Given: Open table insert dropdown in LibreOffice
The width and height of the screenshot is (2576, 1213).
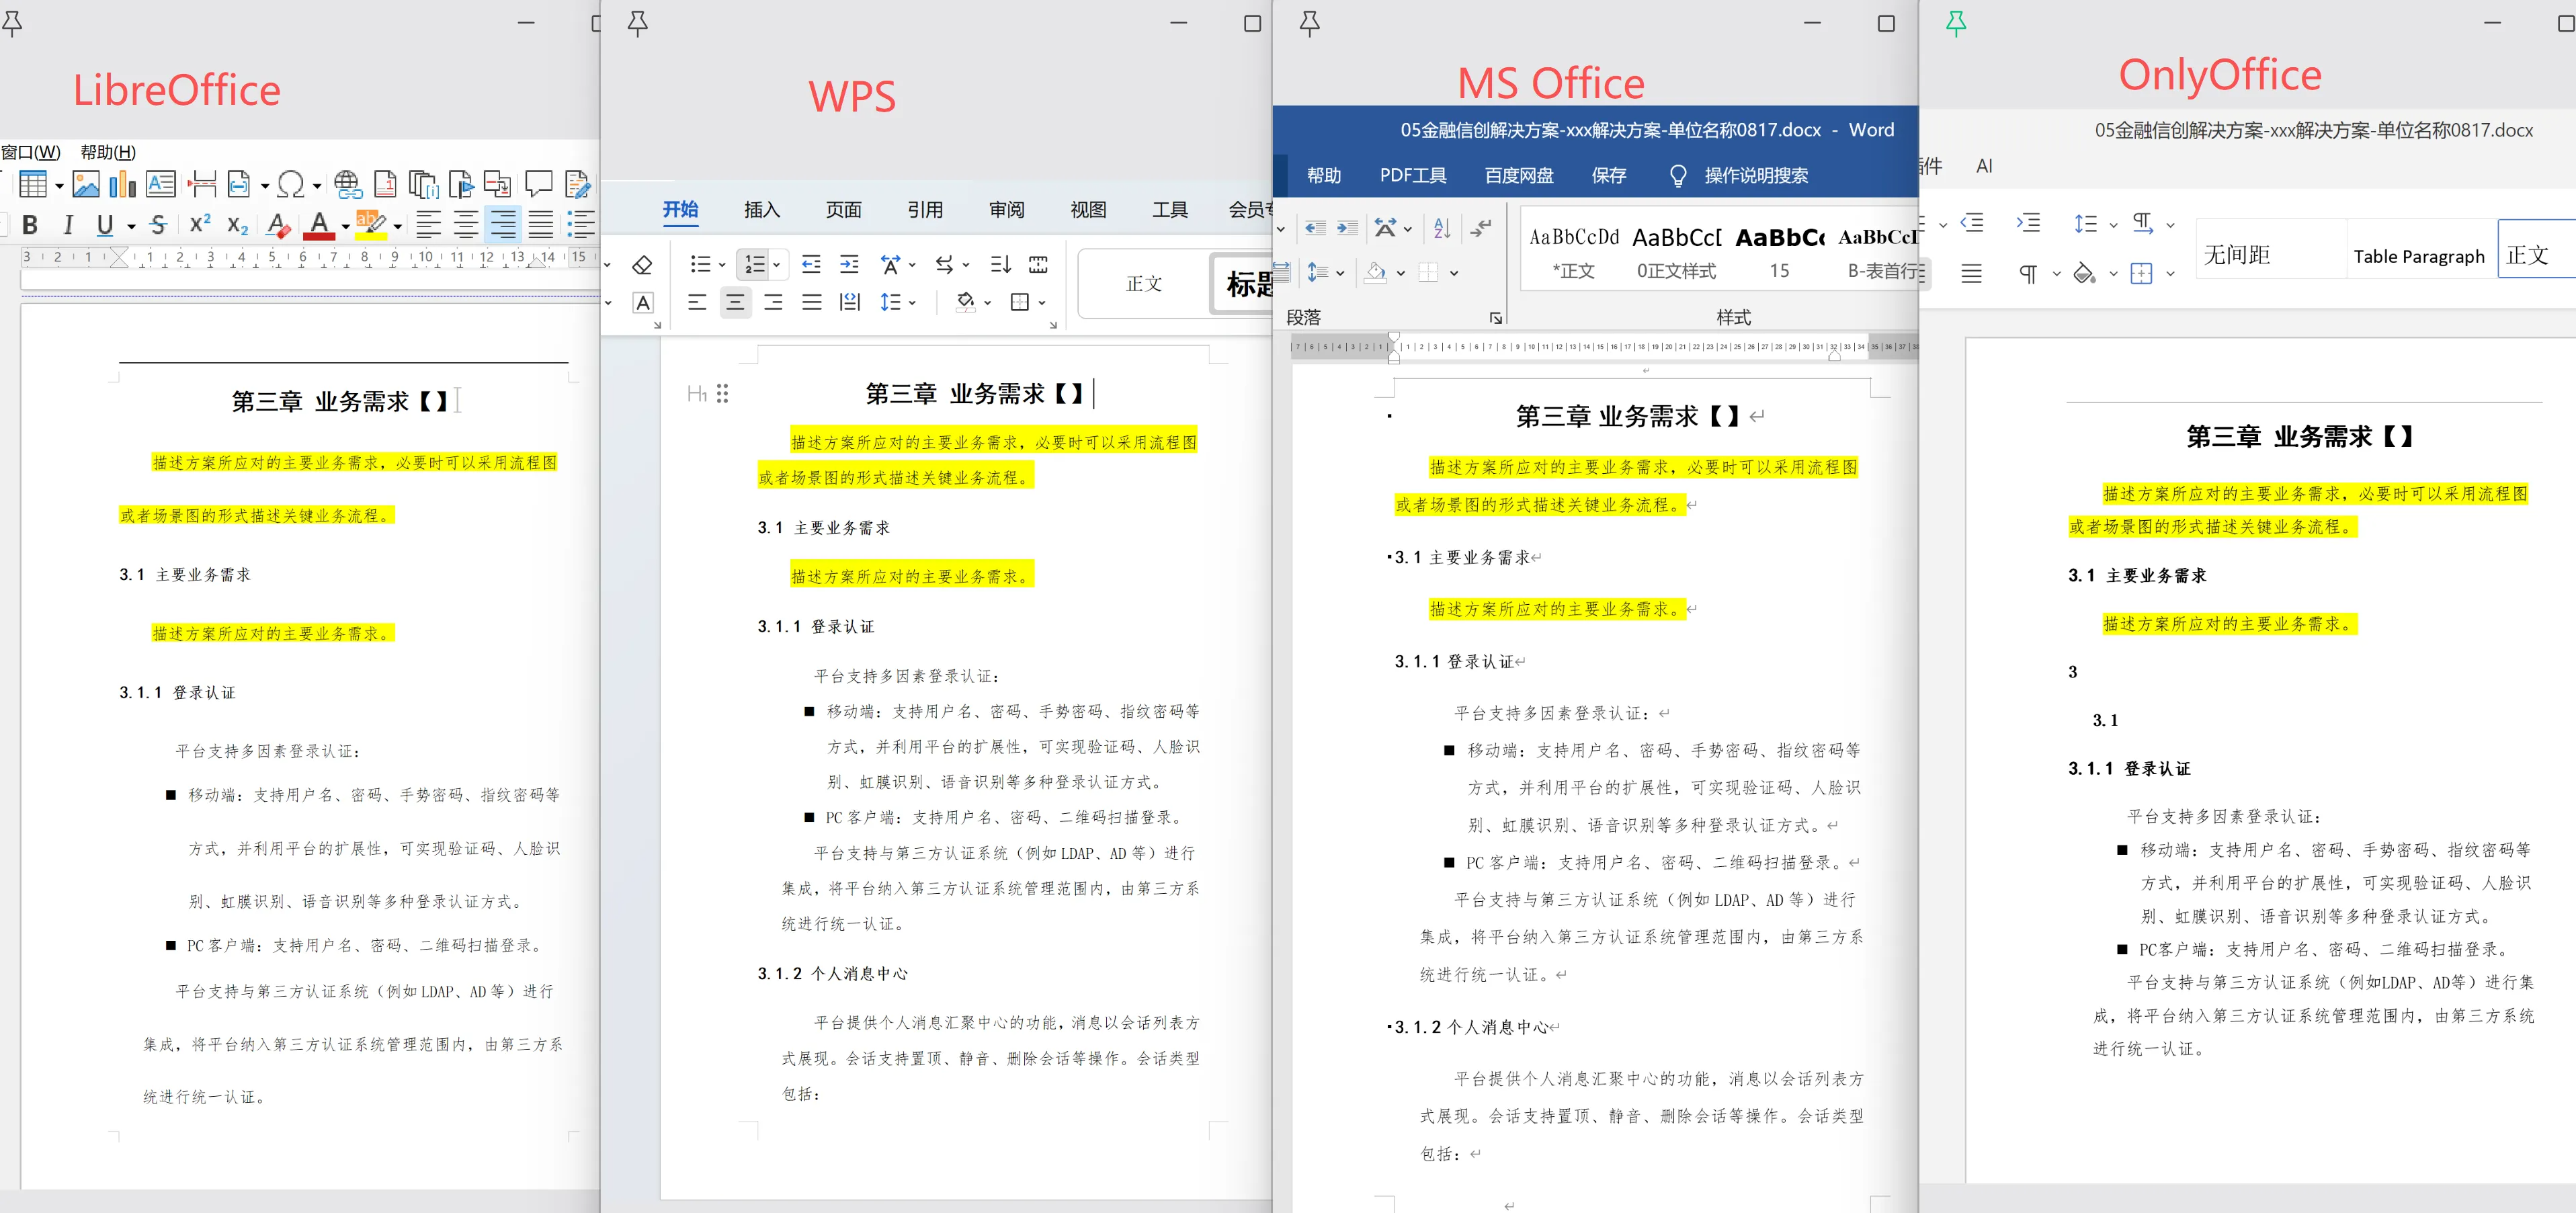Looking at the screenshot, I should (x=59, y=186).
